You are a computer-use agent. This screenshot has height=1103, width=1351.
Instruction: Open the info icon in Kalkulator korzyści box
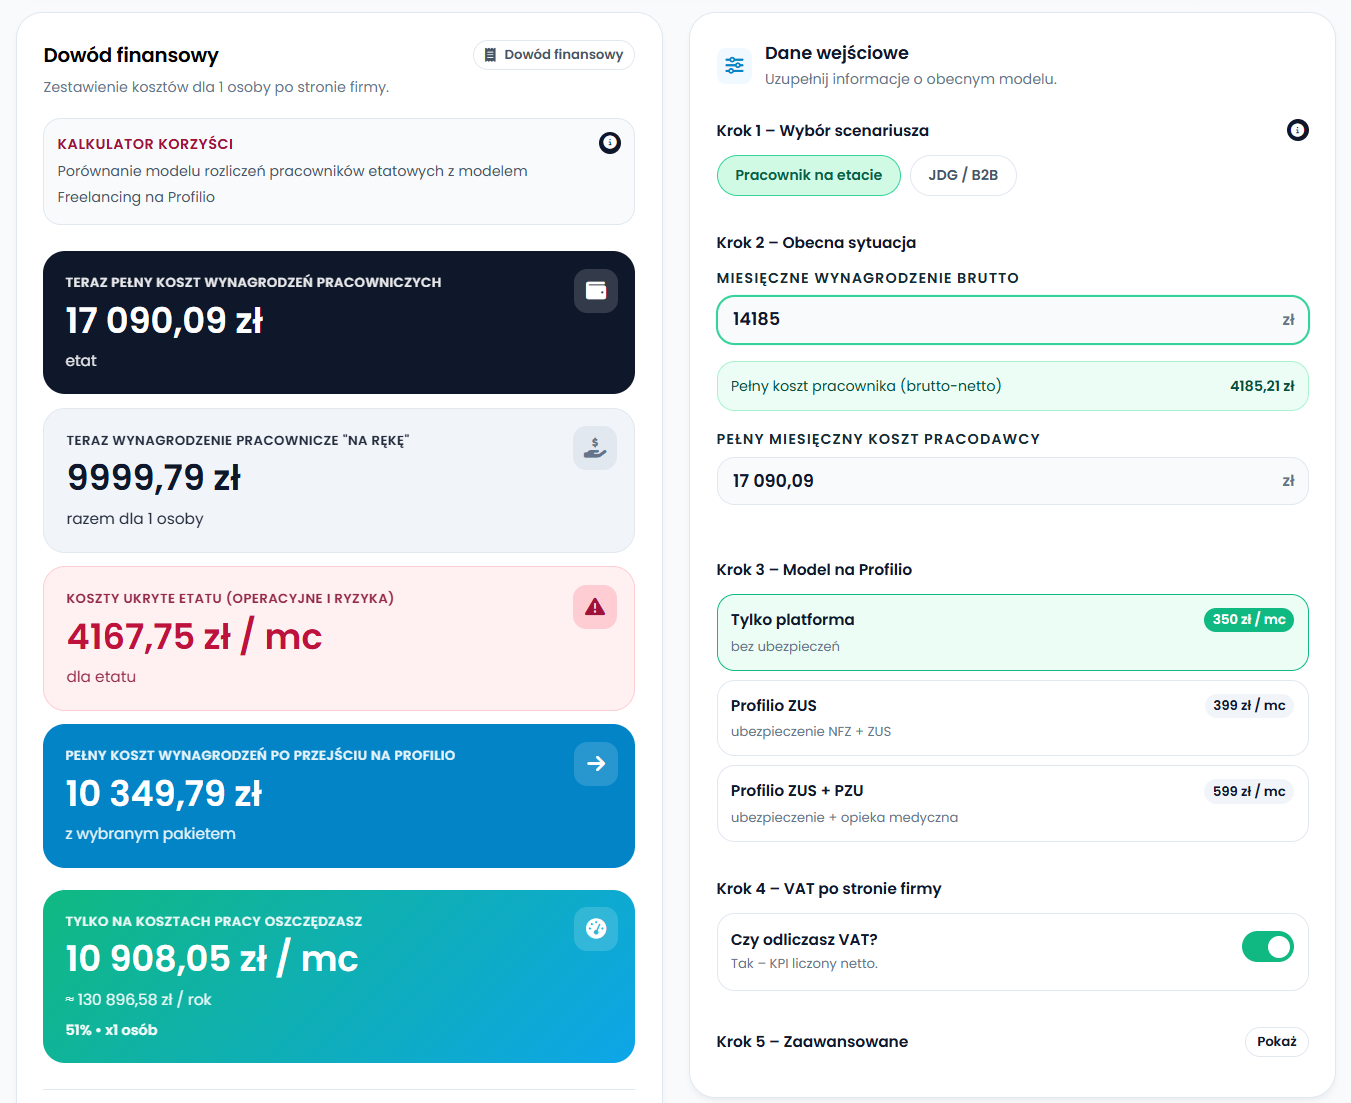[x=610, y=143]
